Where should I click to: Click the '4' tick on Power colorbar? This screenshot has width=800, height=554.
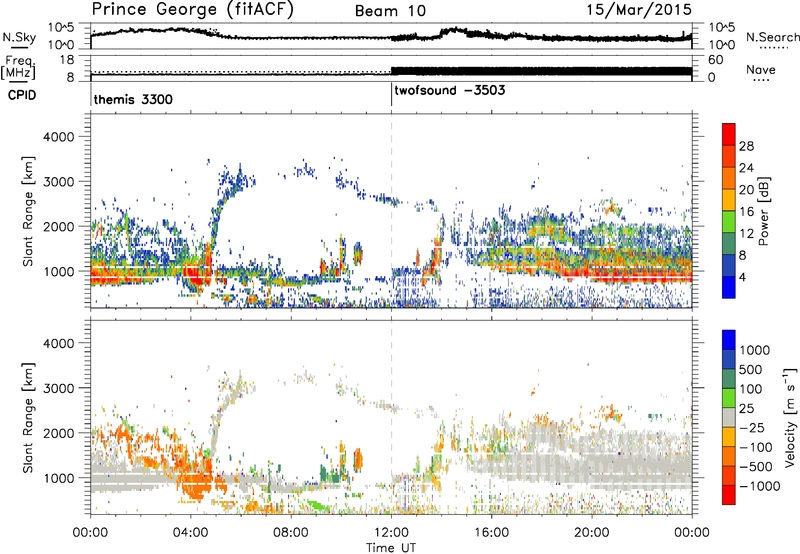tap(742, 278)
